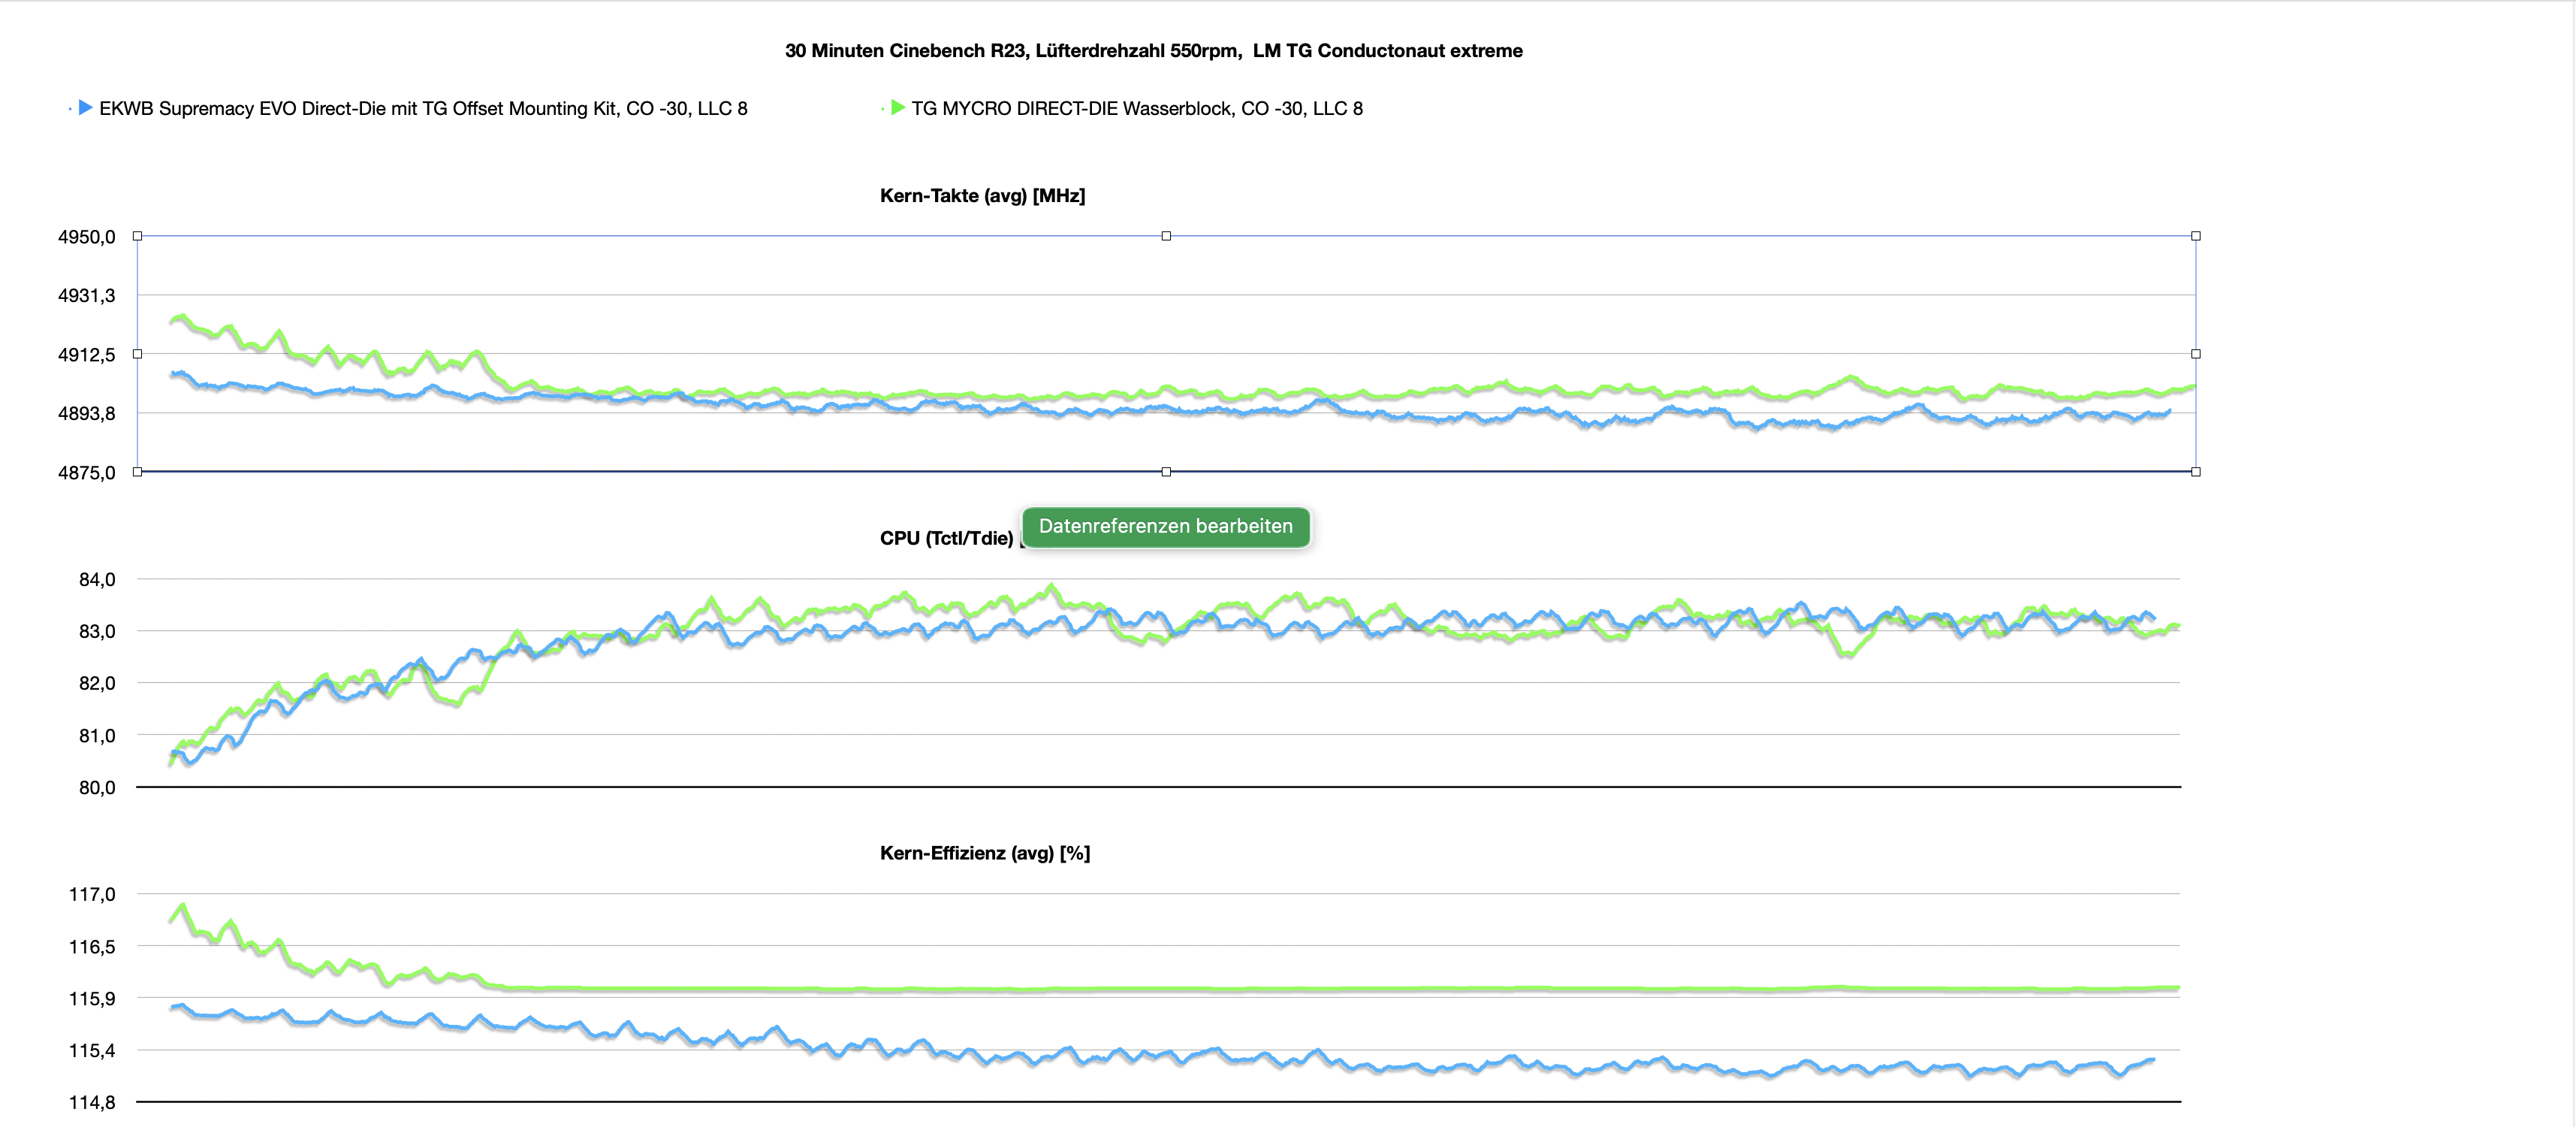This screenshot has height=1127, width=2576.
Task: Click the 30 Minuten Cinebench R23 title
Action: pos(1153,51)
